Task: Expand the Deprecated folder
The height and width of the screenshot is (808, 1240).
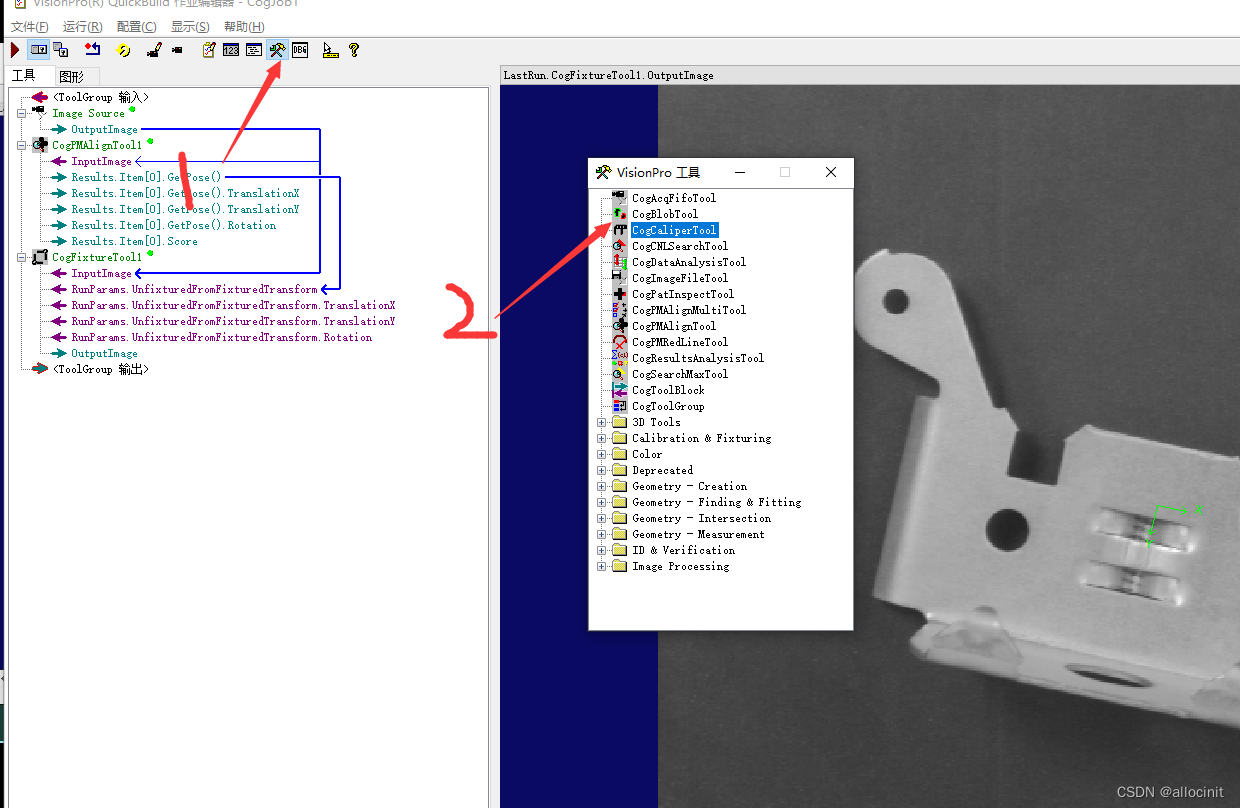Action: 601,470
